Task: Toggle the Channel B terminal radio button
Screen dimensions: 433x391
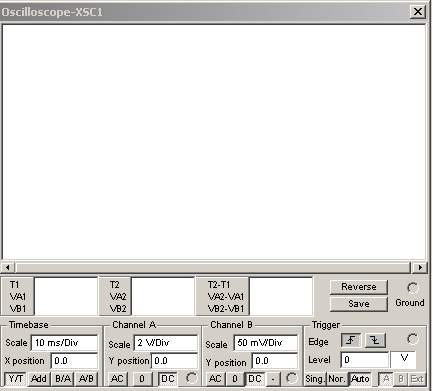Action: pos(291,378)
